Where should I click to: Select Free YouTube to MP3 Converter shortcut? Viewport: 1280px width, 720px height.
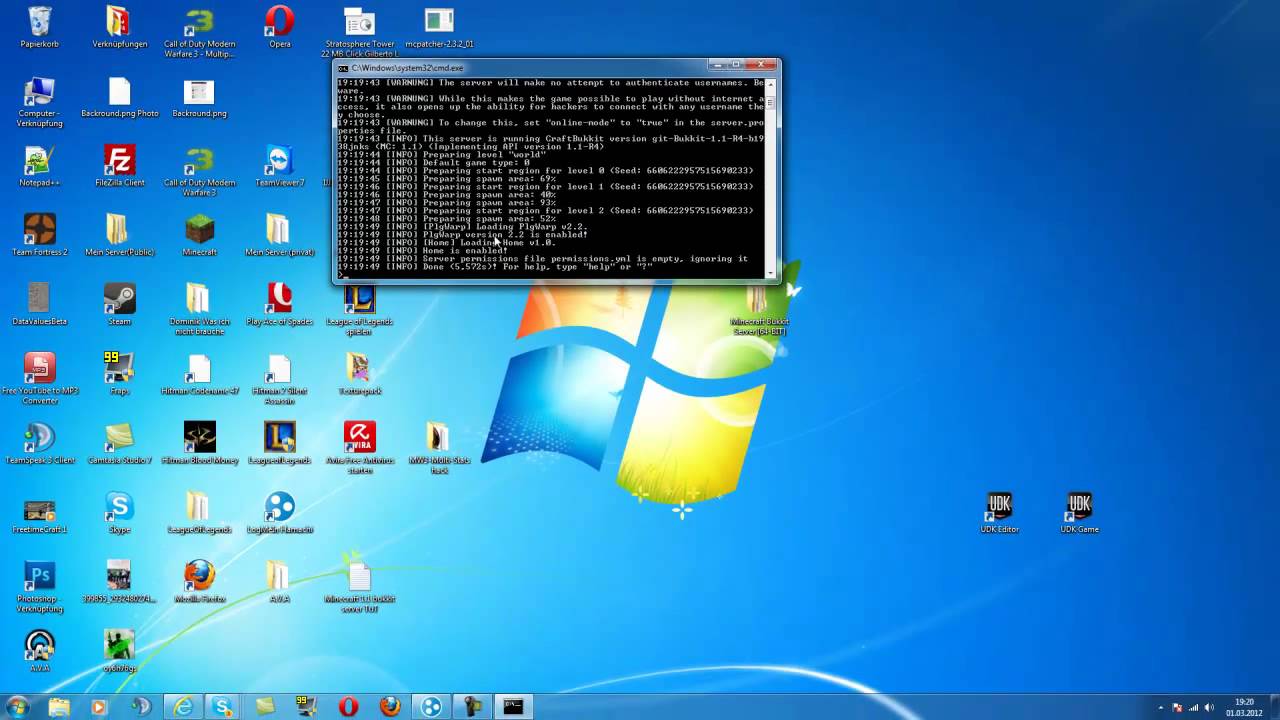tap(40, 379)
